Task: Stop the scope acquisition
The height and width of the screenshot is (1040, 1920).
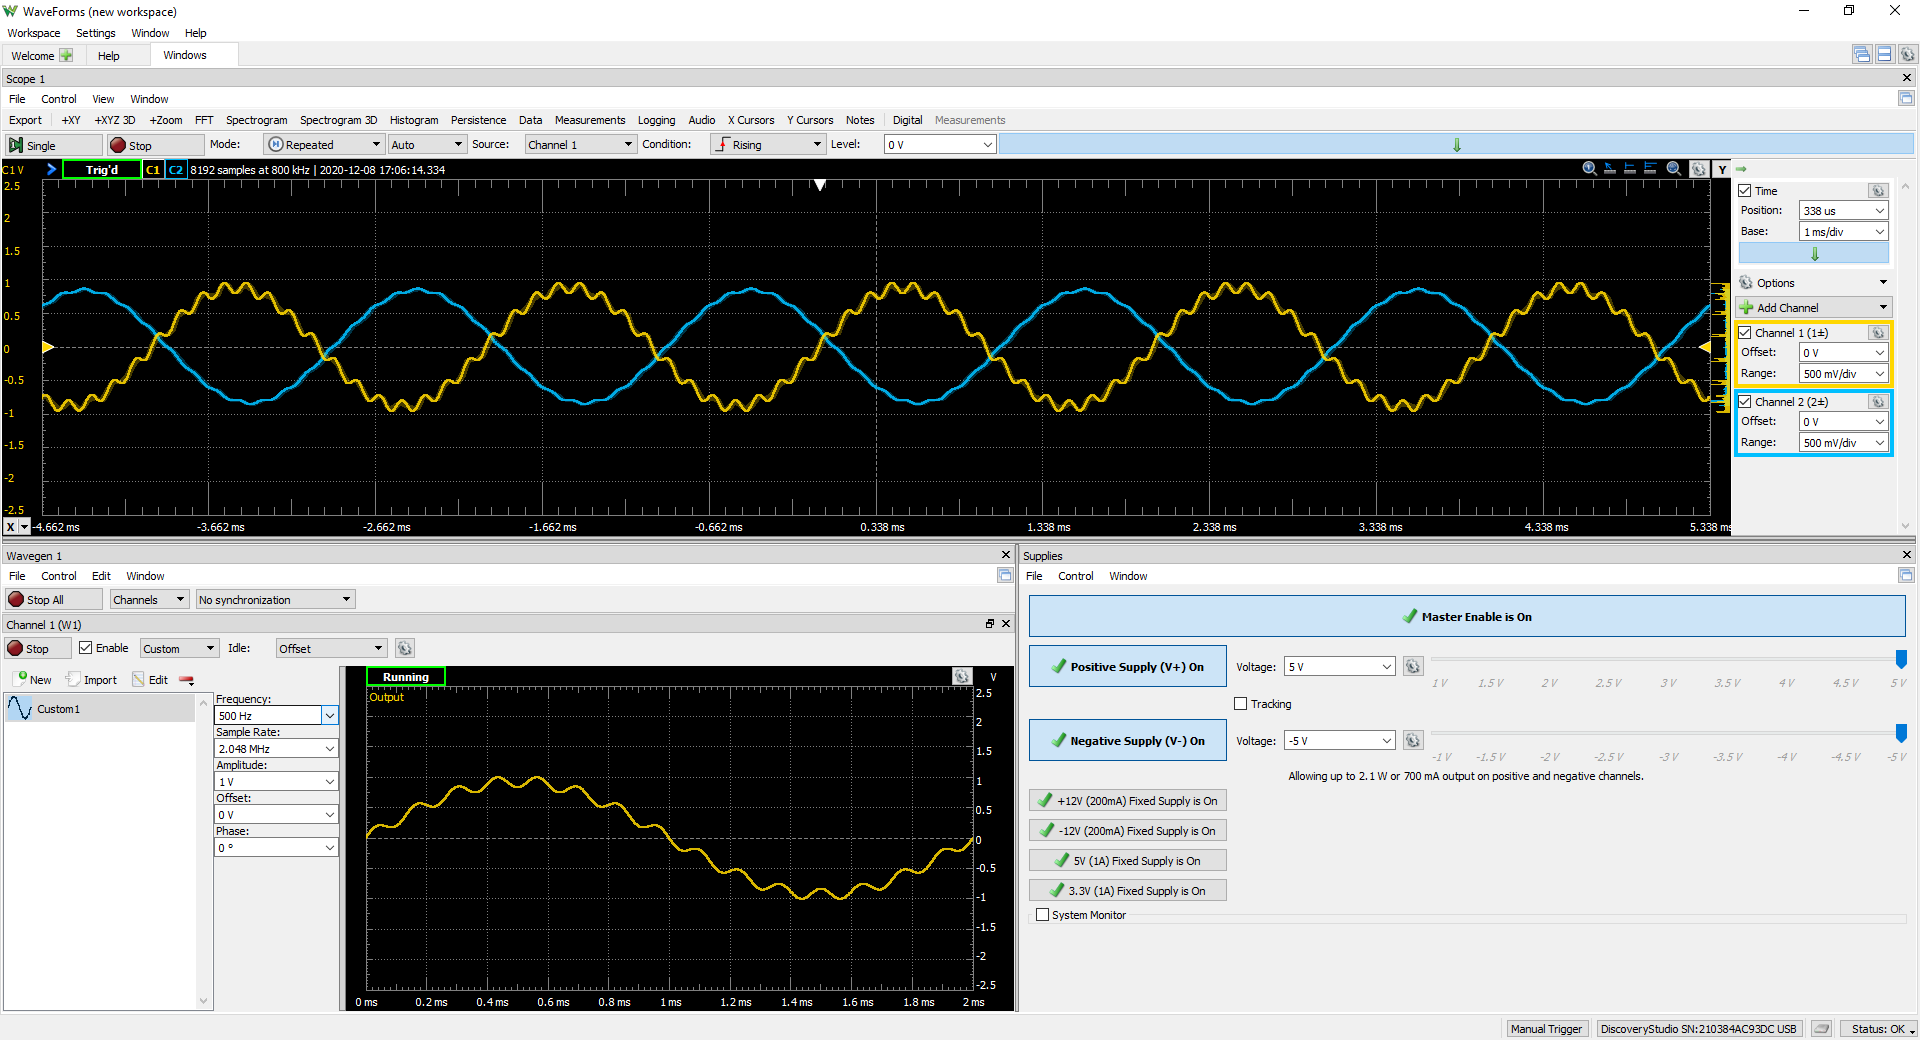Action: click(x=156, y=145)
